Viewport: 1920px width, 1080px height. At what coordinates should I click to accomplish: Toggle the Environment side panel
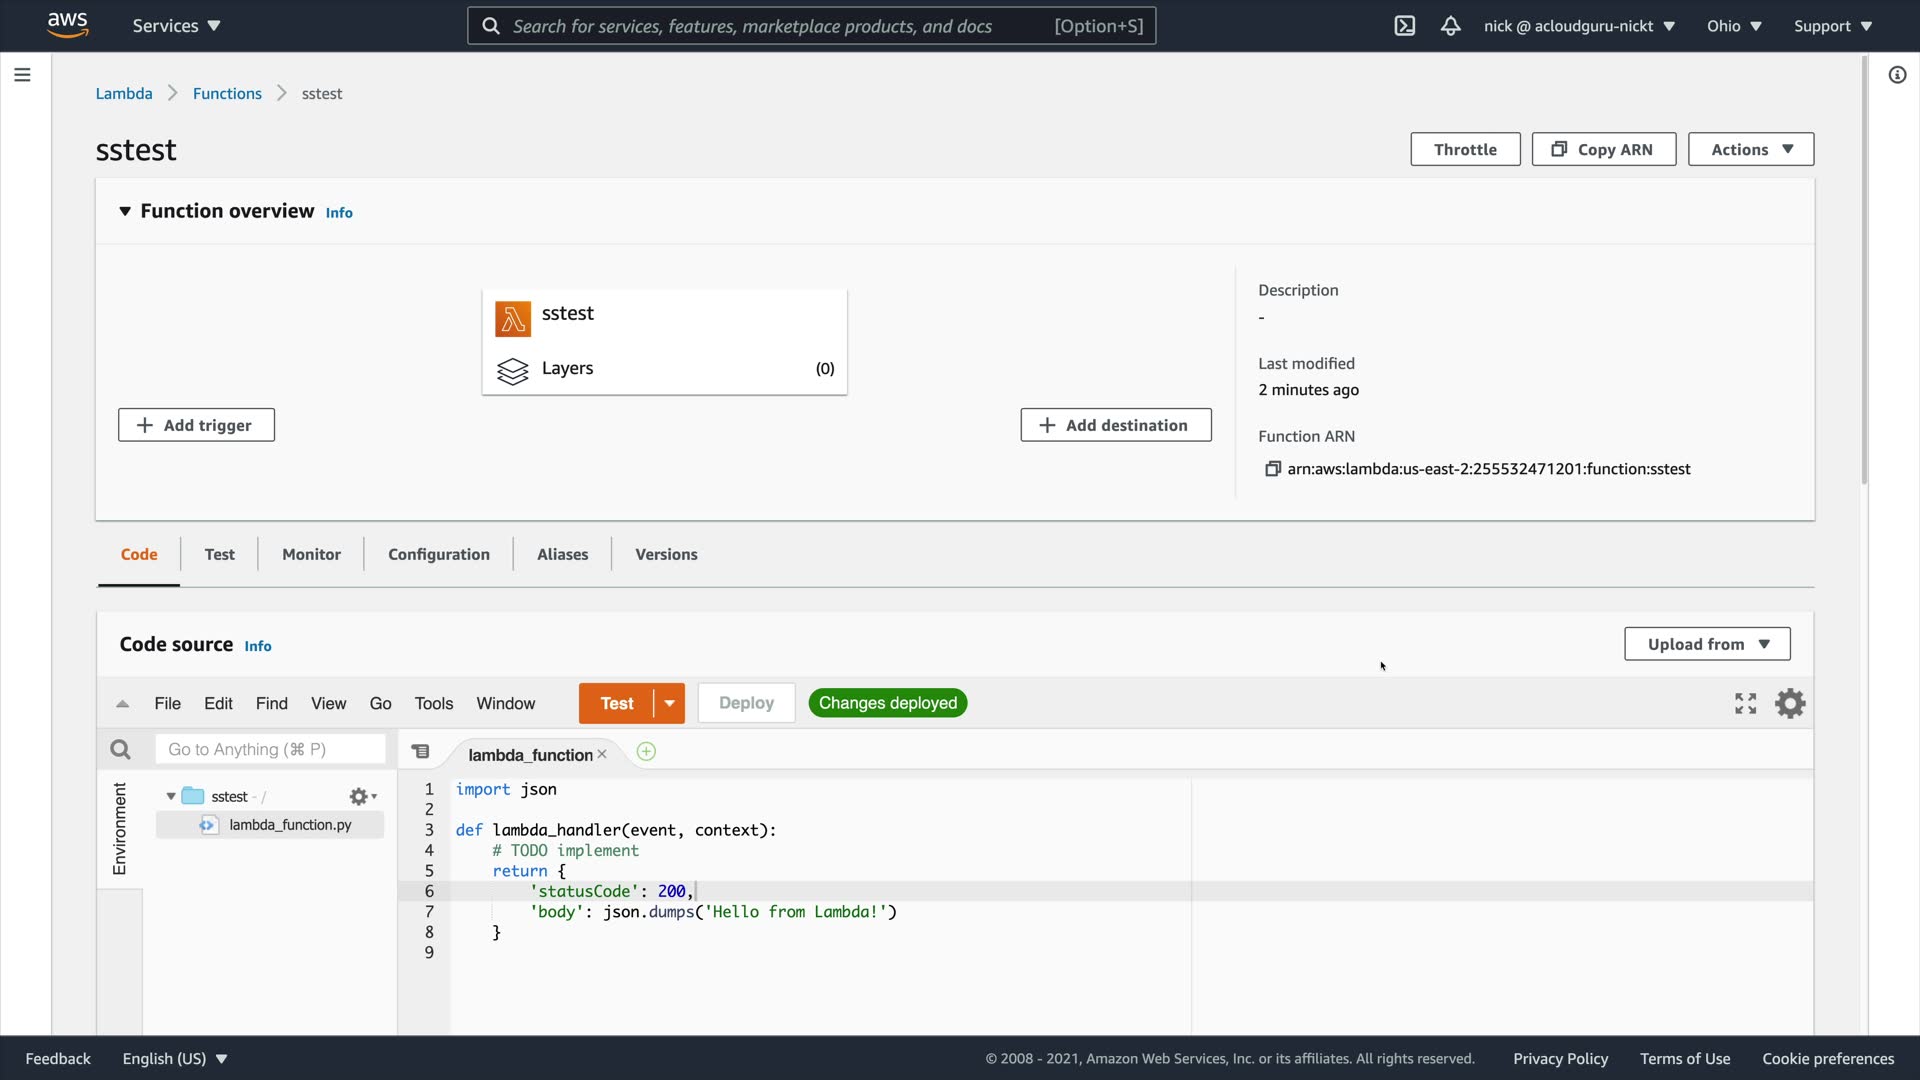[120, 829]
